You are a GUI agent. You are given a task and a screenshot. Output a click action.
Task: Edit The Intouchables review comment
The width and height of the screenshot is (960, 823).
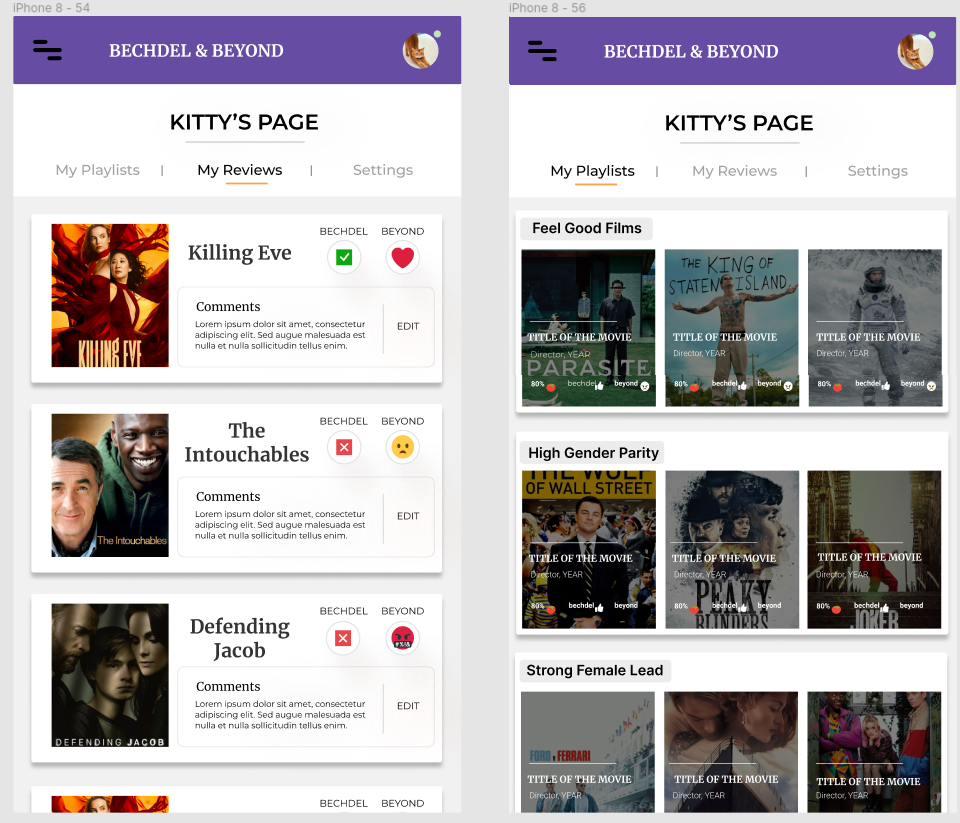coord(408,516)
